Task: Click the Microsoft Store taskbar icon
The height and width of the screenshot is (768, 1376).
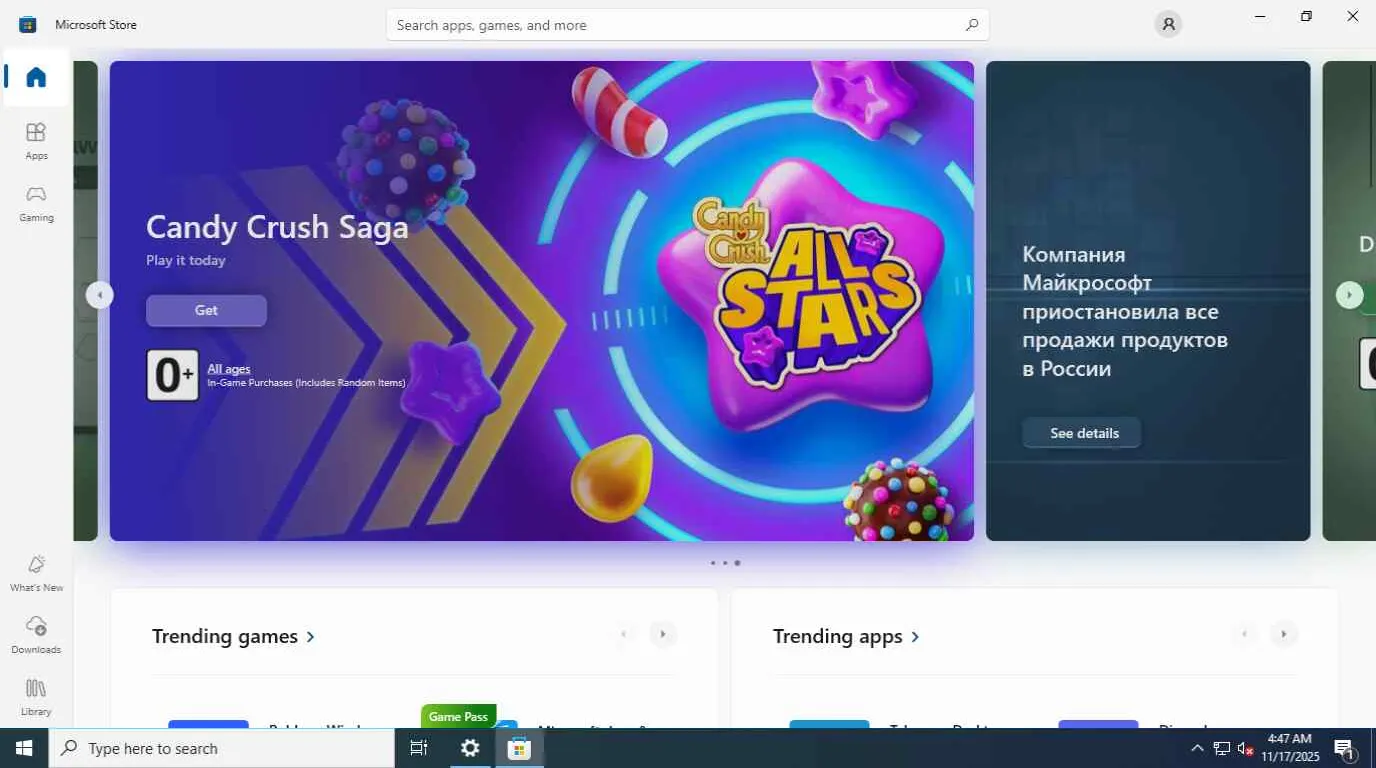Action: 519,748
